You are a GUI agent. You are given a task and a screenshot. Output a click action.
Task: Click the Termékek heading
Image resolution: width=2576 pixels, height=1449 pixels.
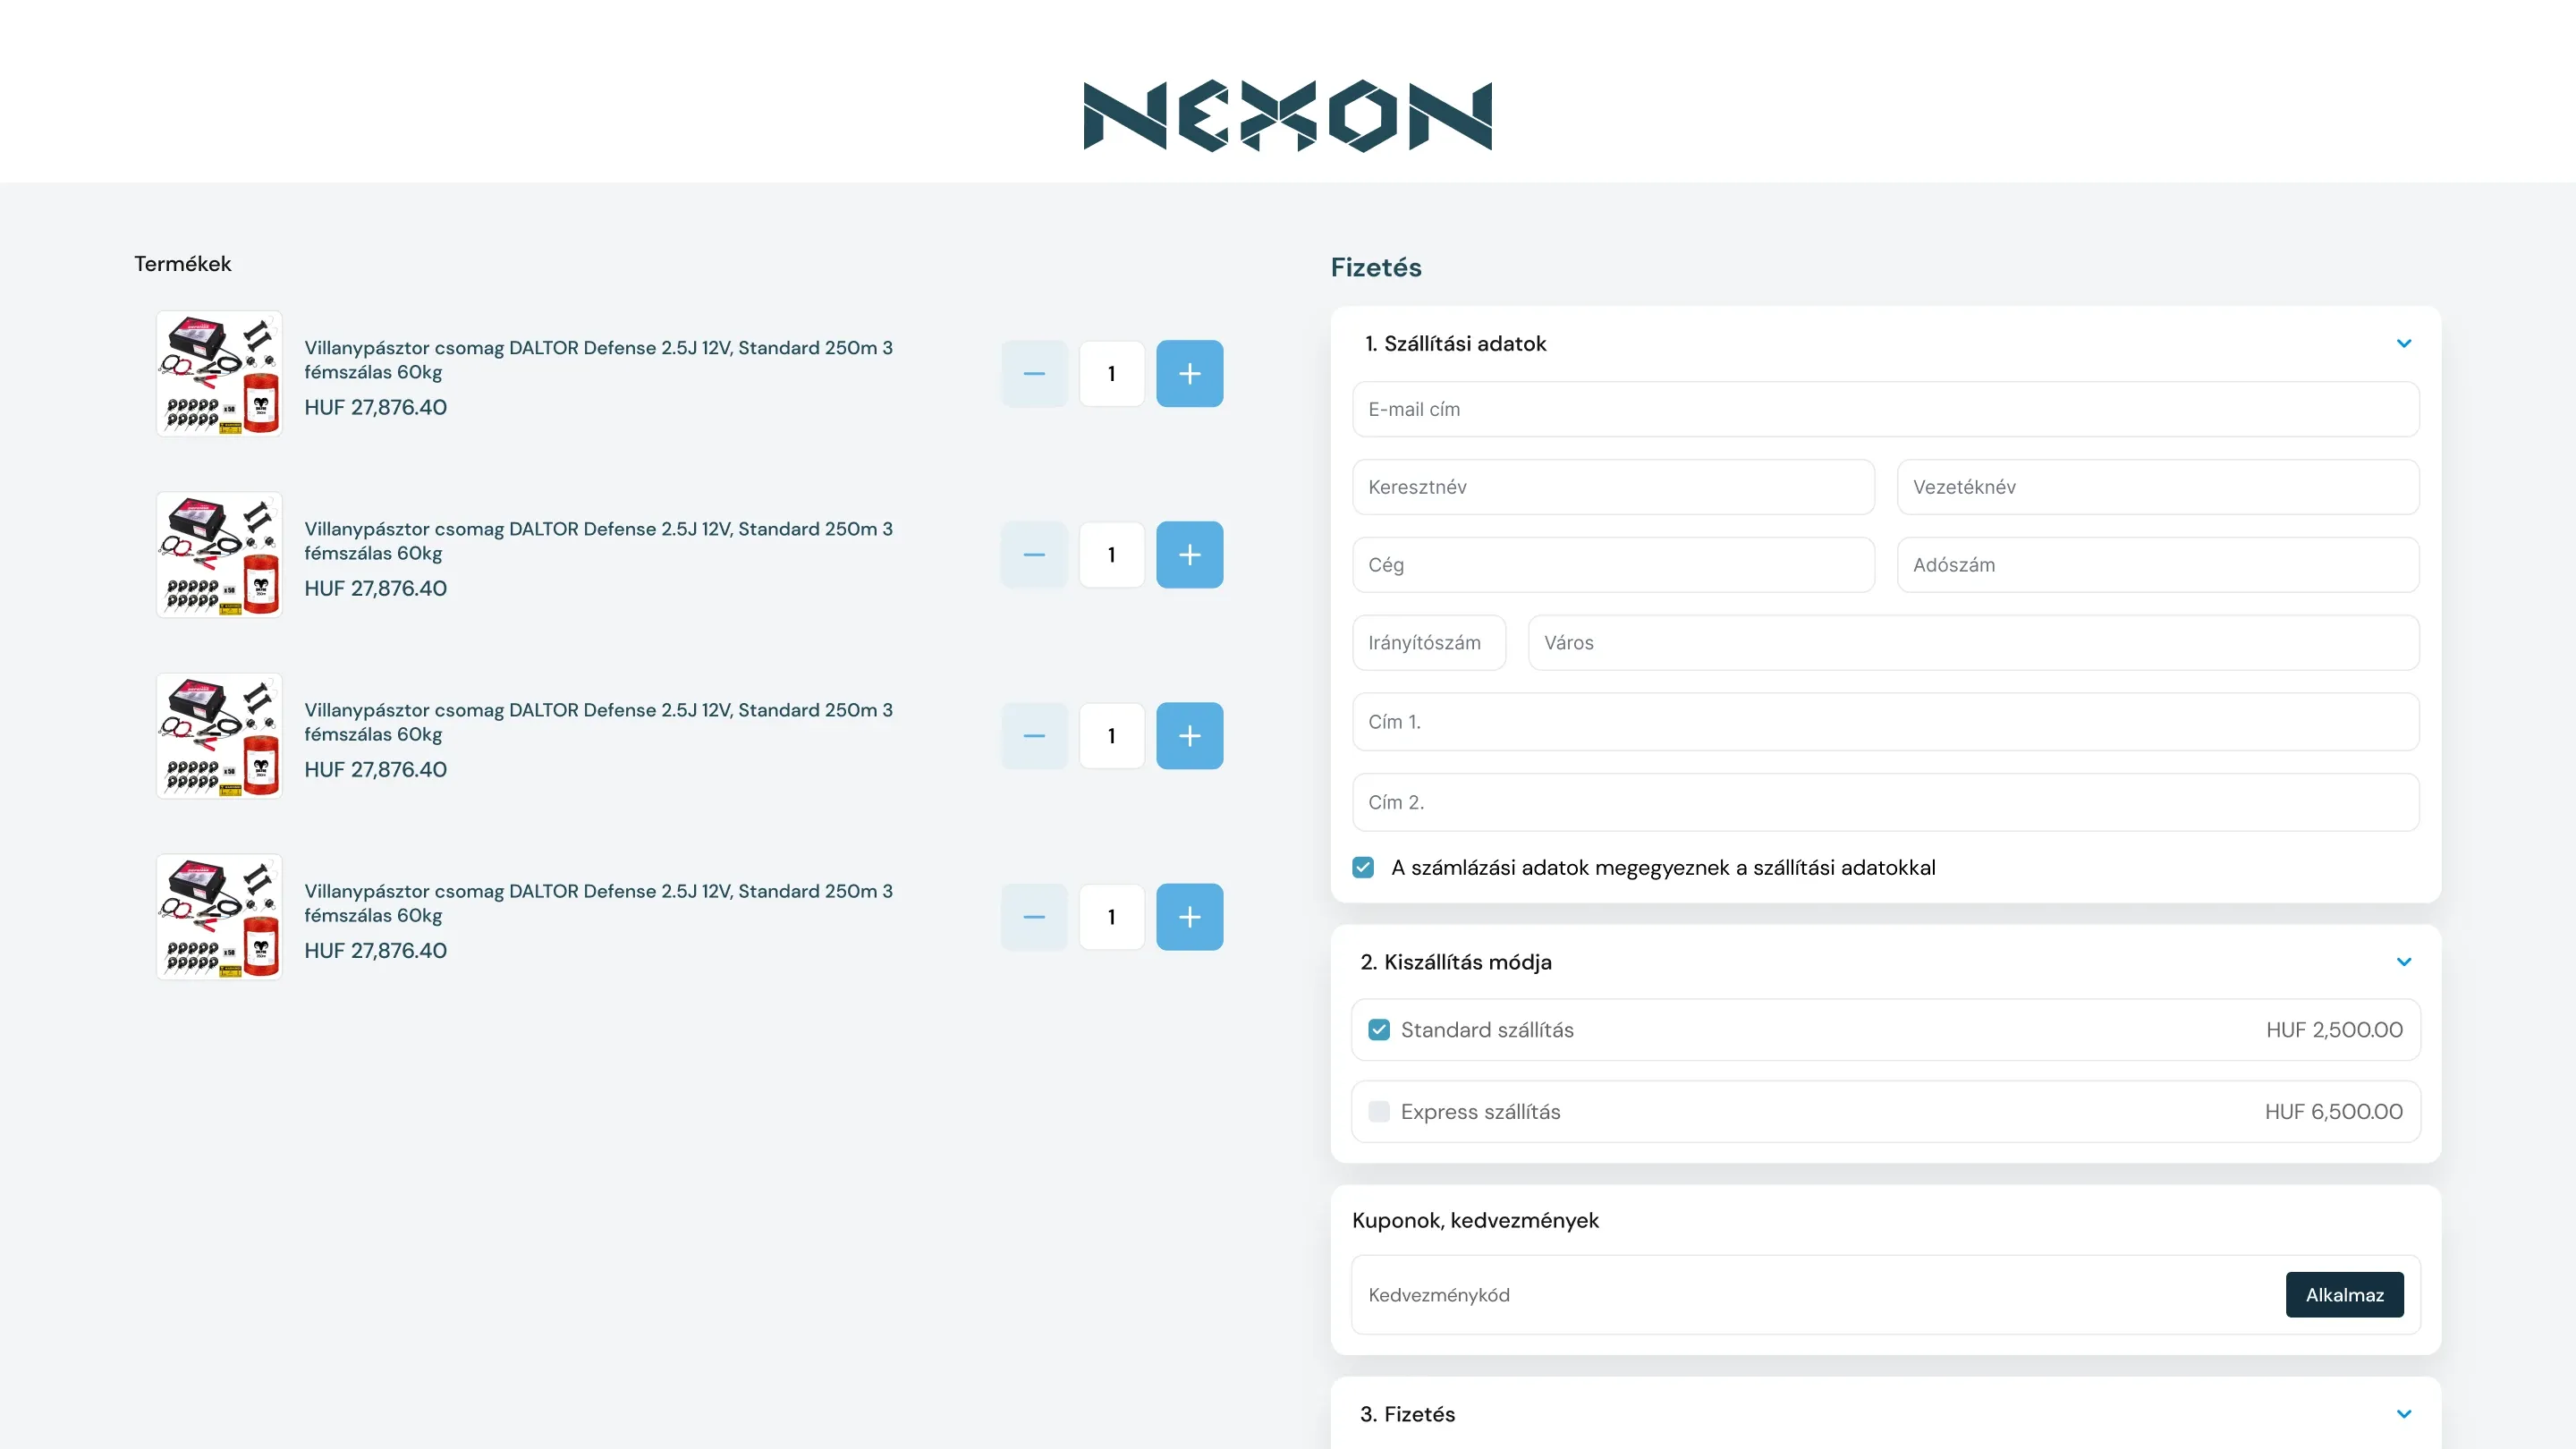182,263
